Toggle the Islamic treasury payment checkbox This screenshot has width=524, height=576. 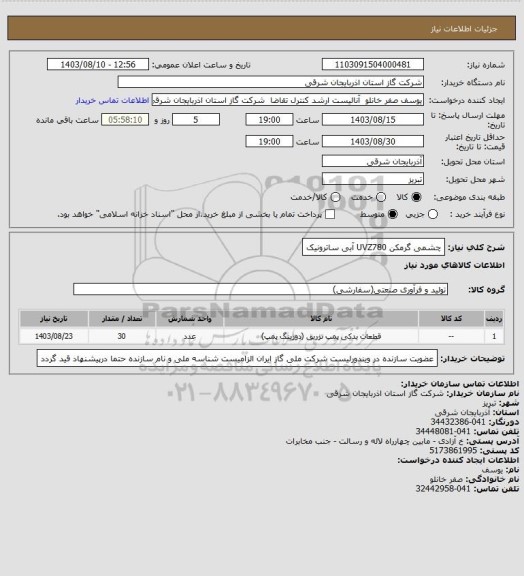pos(330,214)
